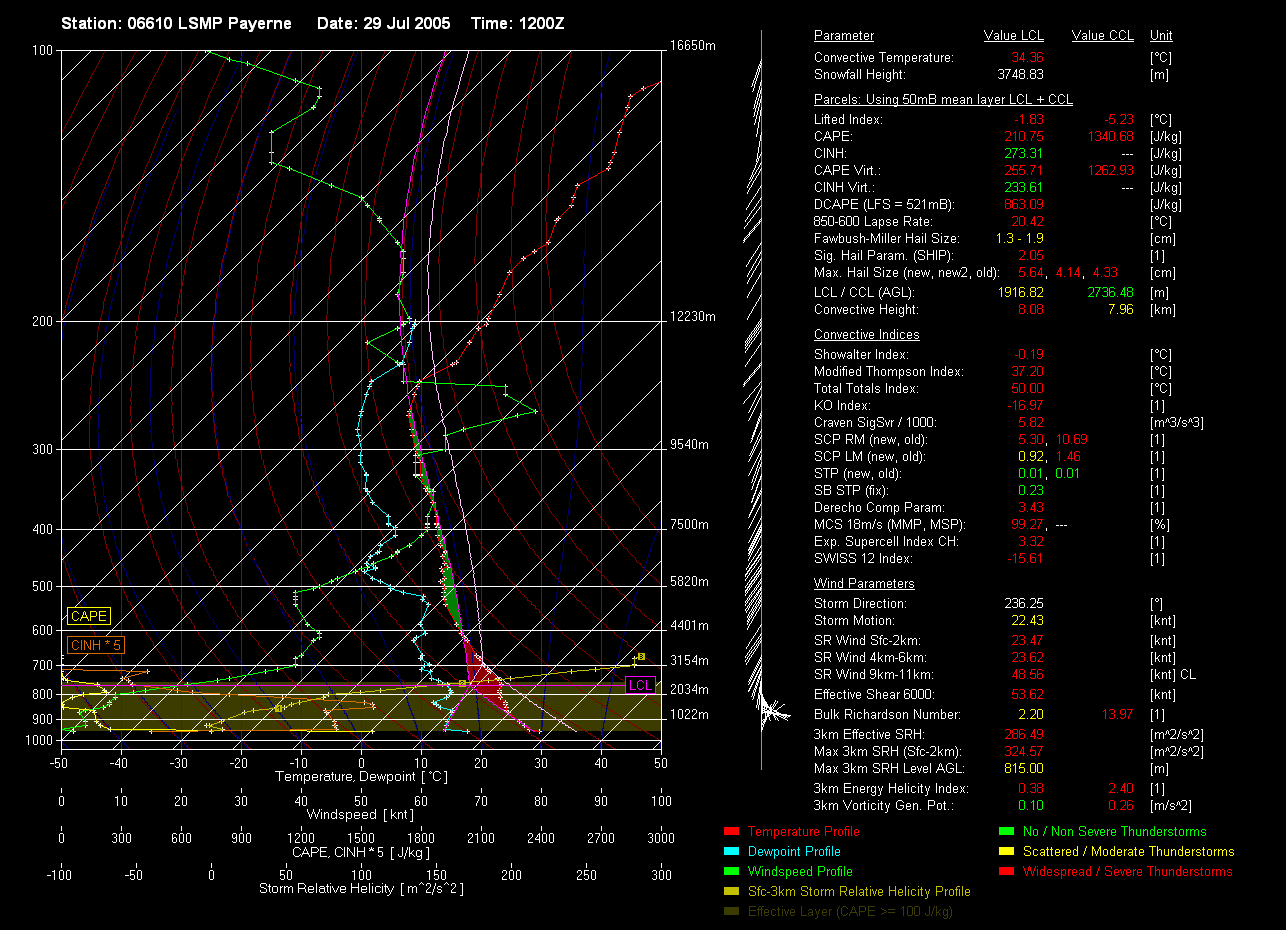Select the Value LCL column header

pyautogui.click(x=1014, y=36)
